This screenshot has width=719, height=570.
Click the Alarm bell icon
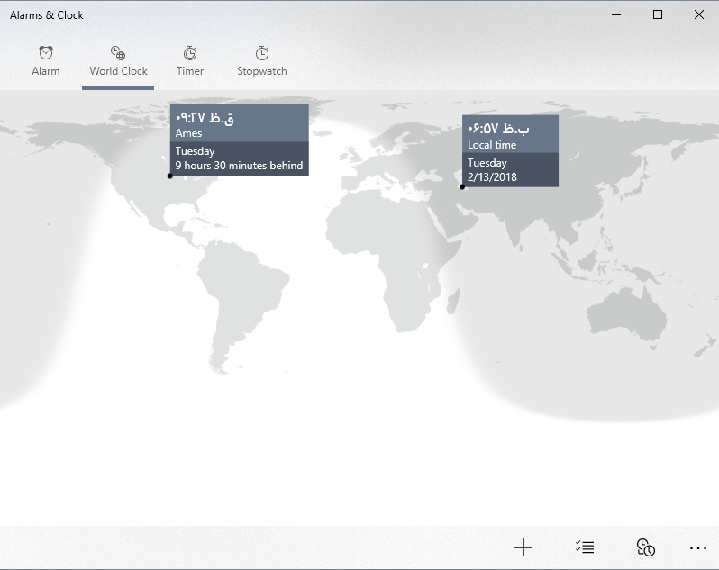tap(46, 53)
